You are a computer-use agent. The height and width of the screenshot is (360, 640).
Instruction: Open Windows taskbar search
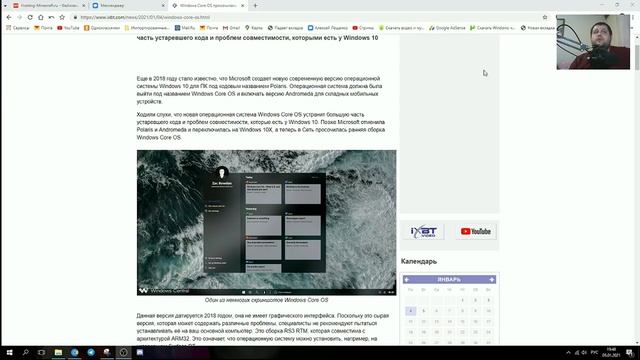pos(25,352)
